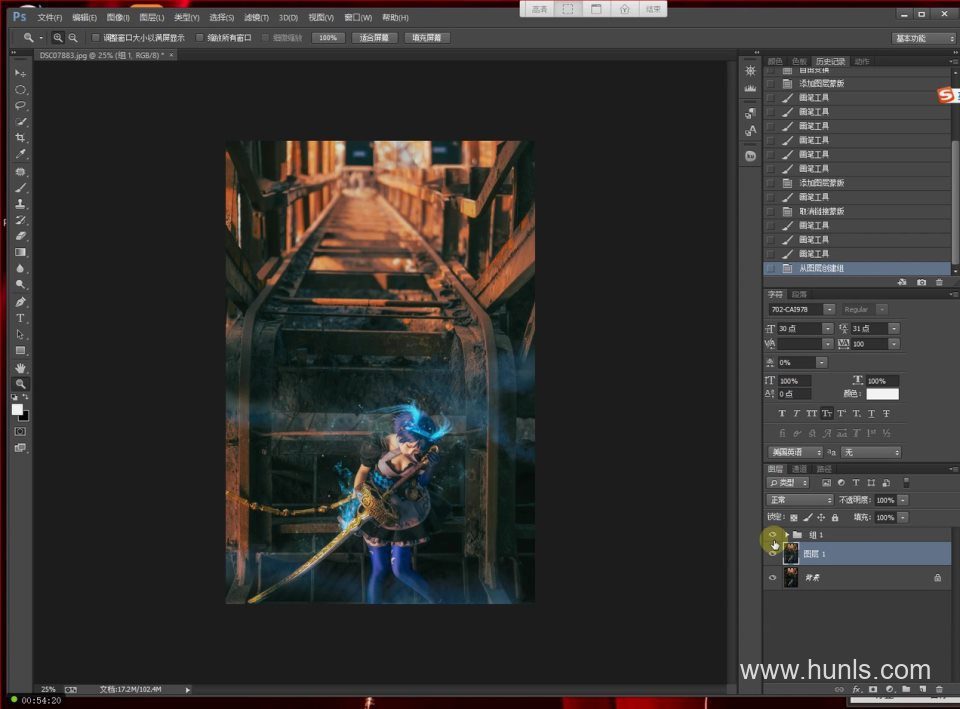
Task: Select the Horizontal Type tool
Action: tap(20, 318)
